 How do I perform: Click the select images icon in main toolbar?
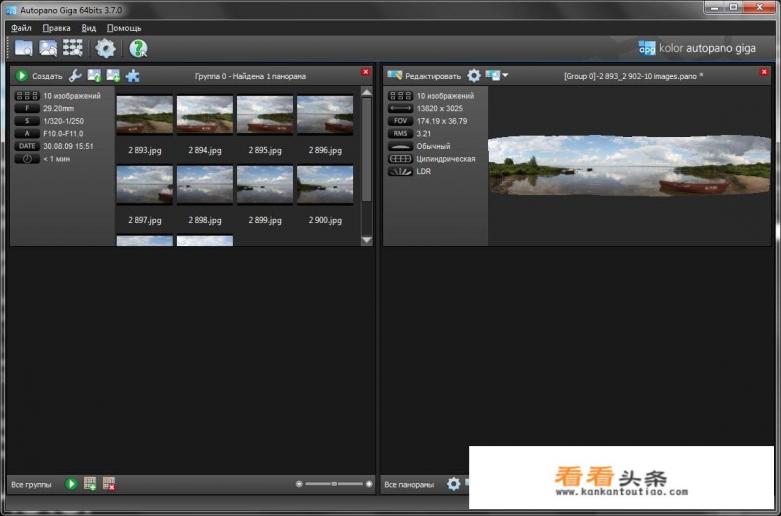[x=47, y=48]
